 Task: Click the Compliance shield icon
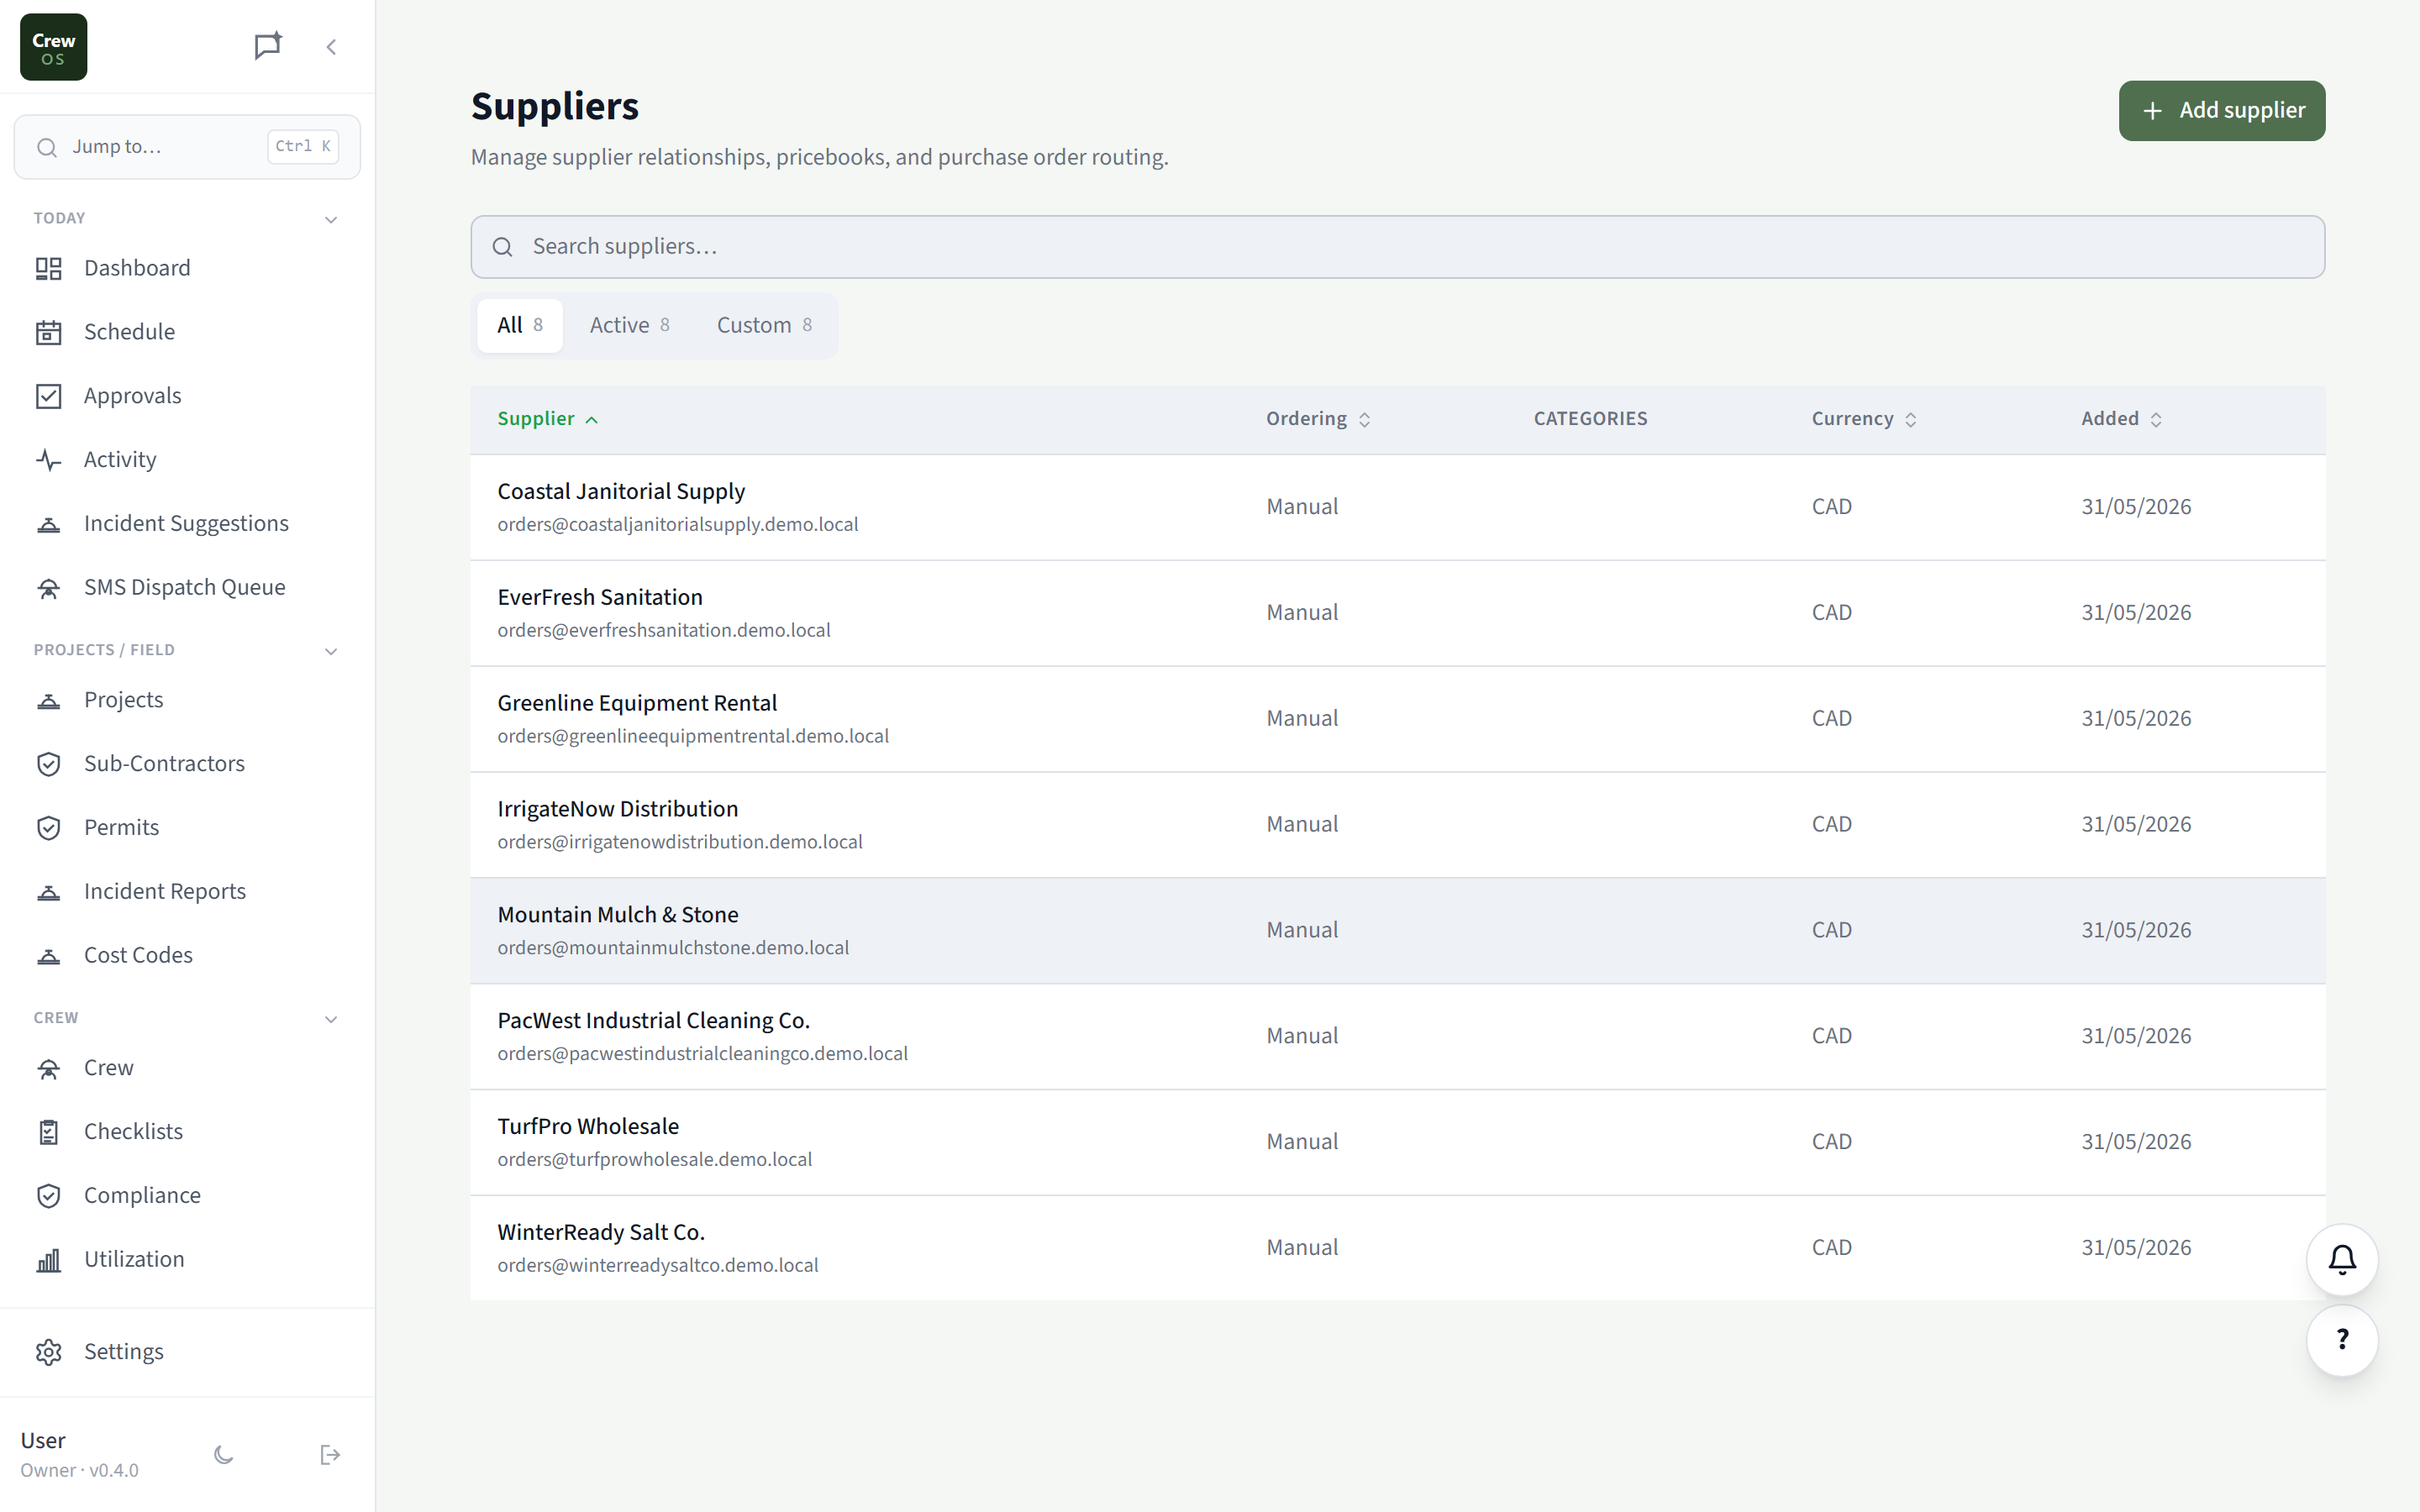click(49, 1196)
